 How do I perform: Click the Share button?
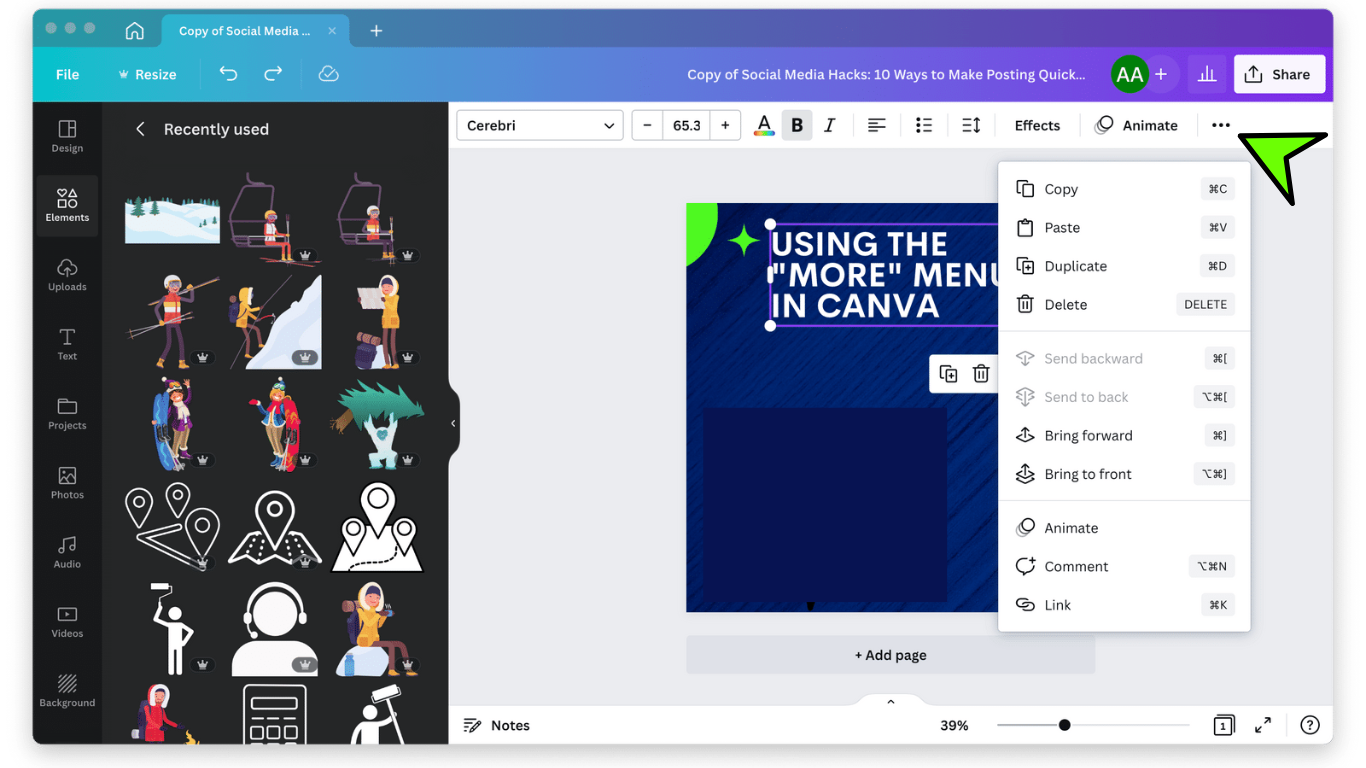pyautogui.click(x=1279, y=74)
